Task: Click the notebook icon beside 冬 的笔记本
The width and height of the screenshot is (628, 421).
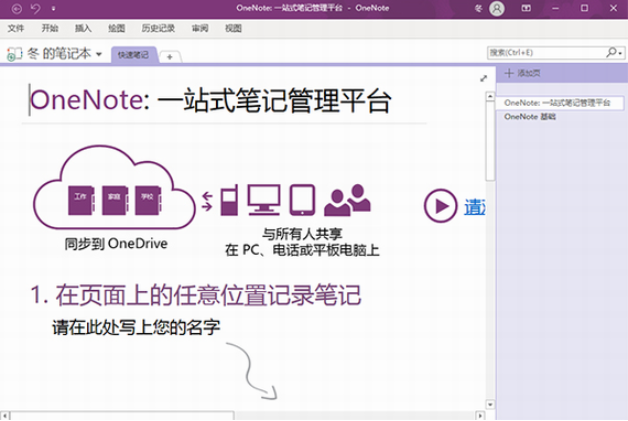Action: pyautogui.click(x=14, y=53)
